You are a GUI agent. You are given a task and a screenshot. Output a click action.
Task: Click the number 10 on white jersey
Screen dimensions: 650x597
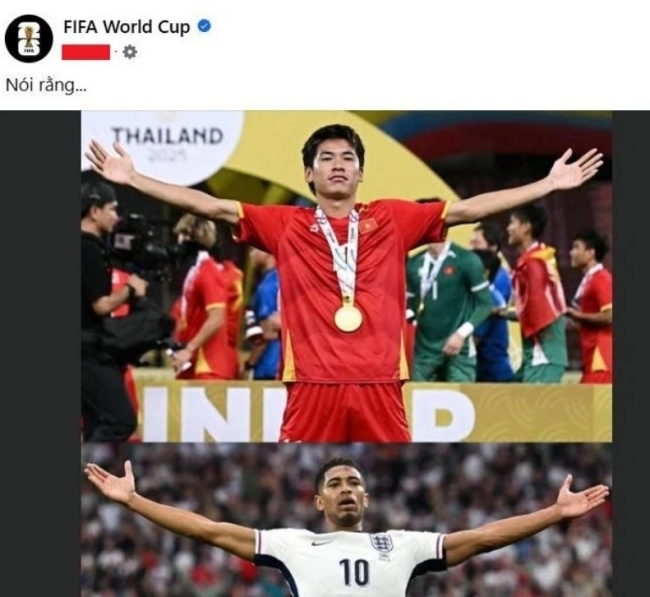coord(354,572)
